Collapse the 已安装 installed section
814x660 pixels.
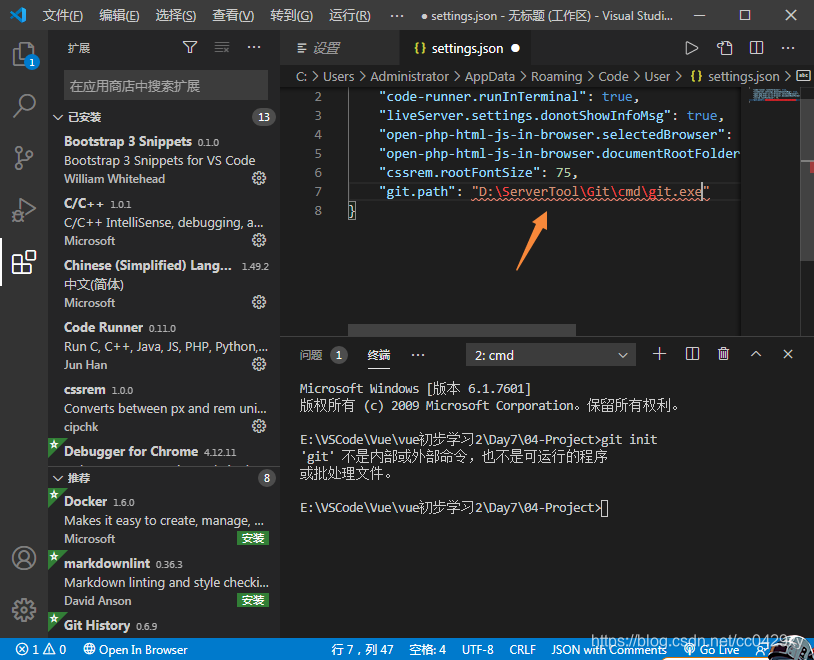164,117
